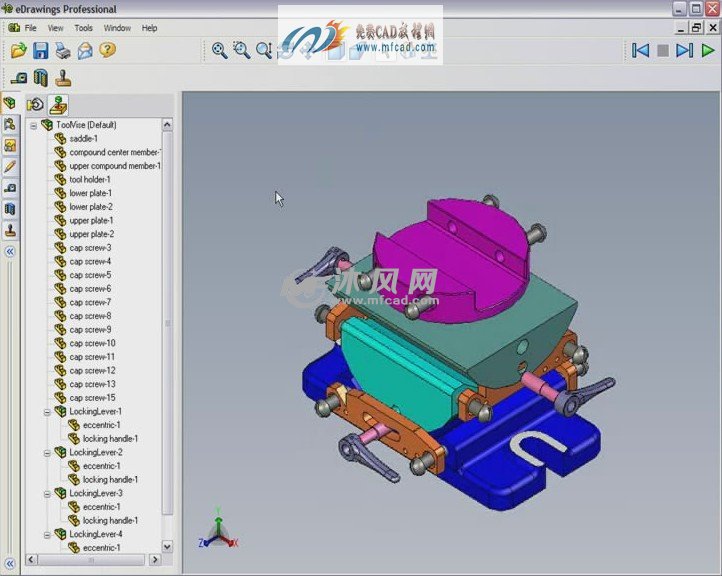Advance to next animation frame

(684, 50)
